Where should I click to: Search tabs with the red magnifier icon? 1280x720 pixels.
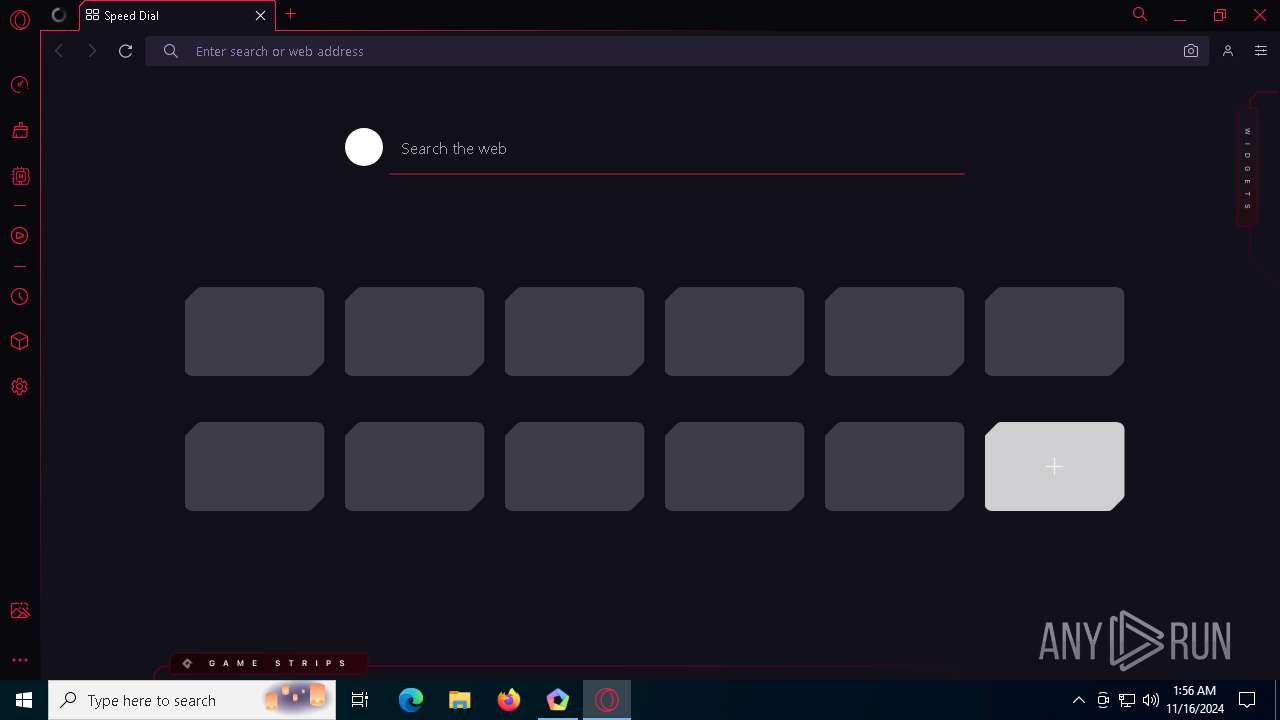[1140, 14]
